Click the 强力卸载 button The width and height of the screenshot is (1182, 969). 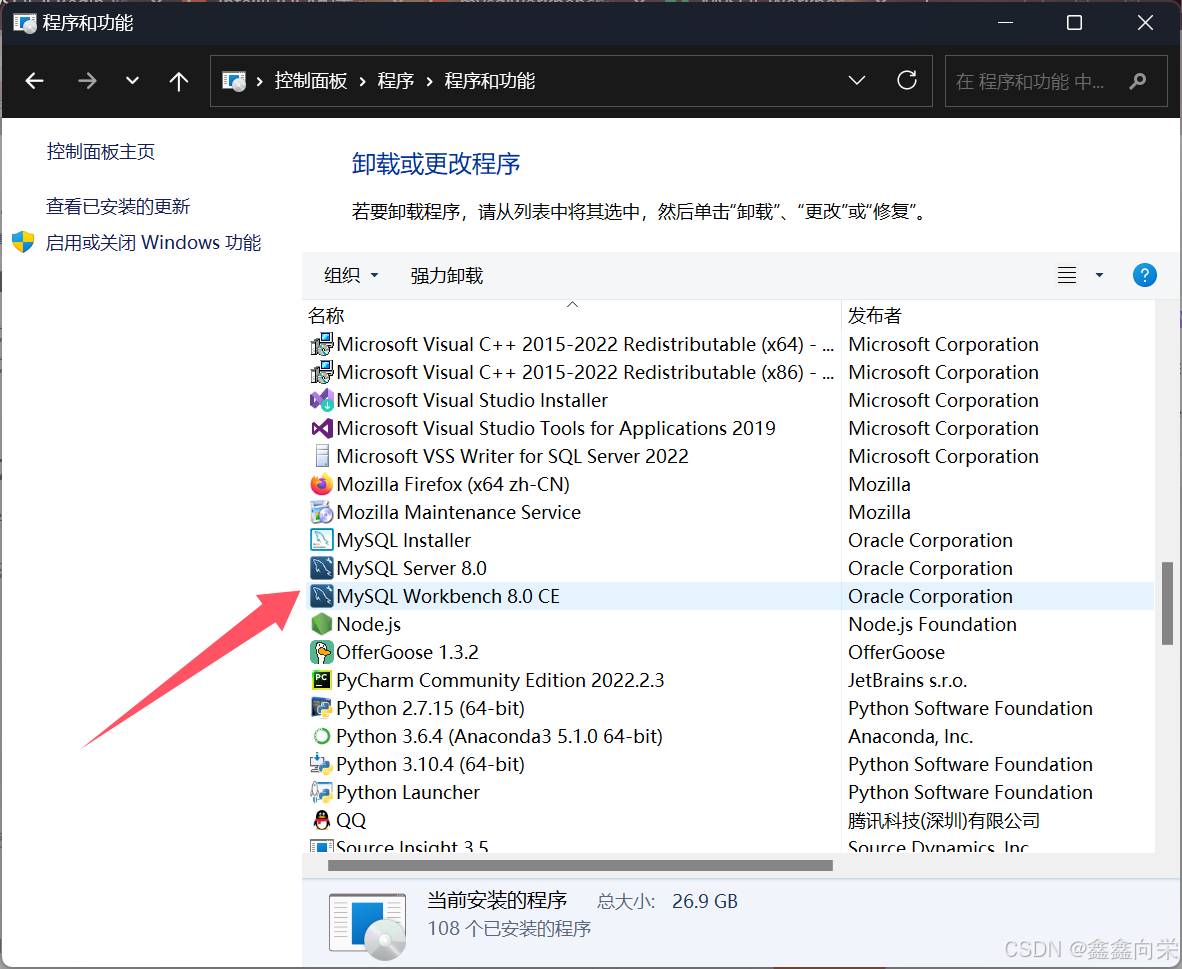pyautogui.click(x=446, y=275)
